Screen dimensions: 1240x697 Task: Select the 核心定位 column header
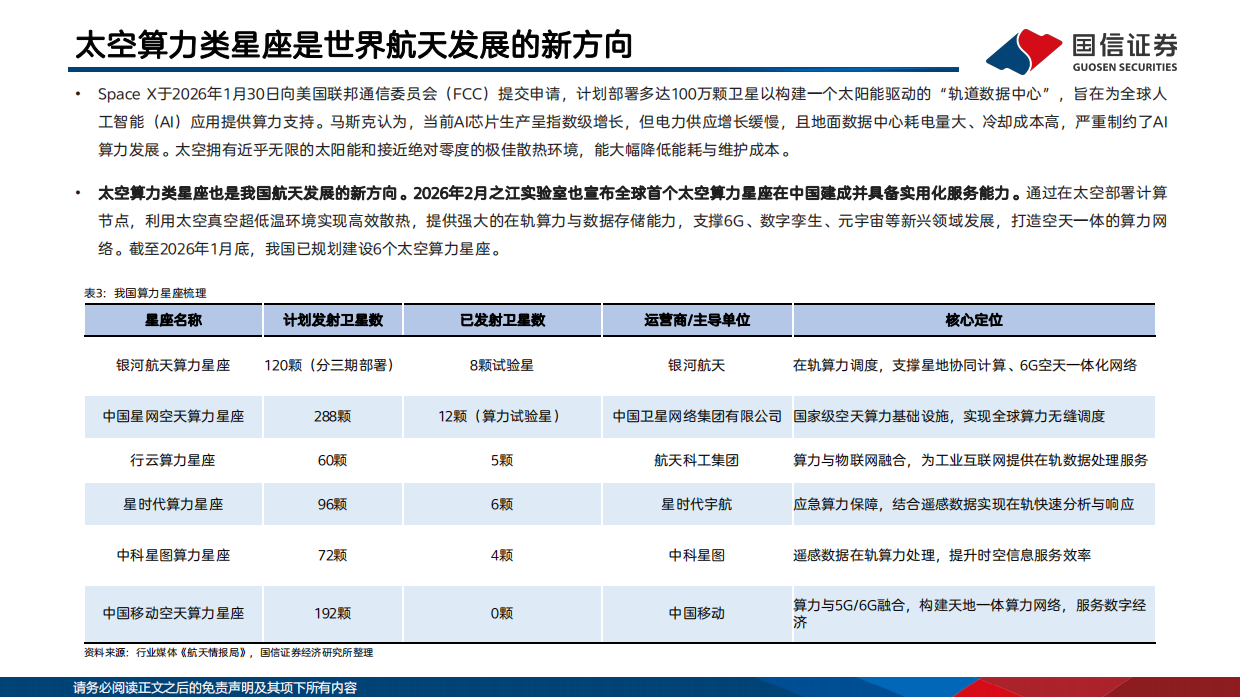tap(973, 321)
